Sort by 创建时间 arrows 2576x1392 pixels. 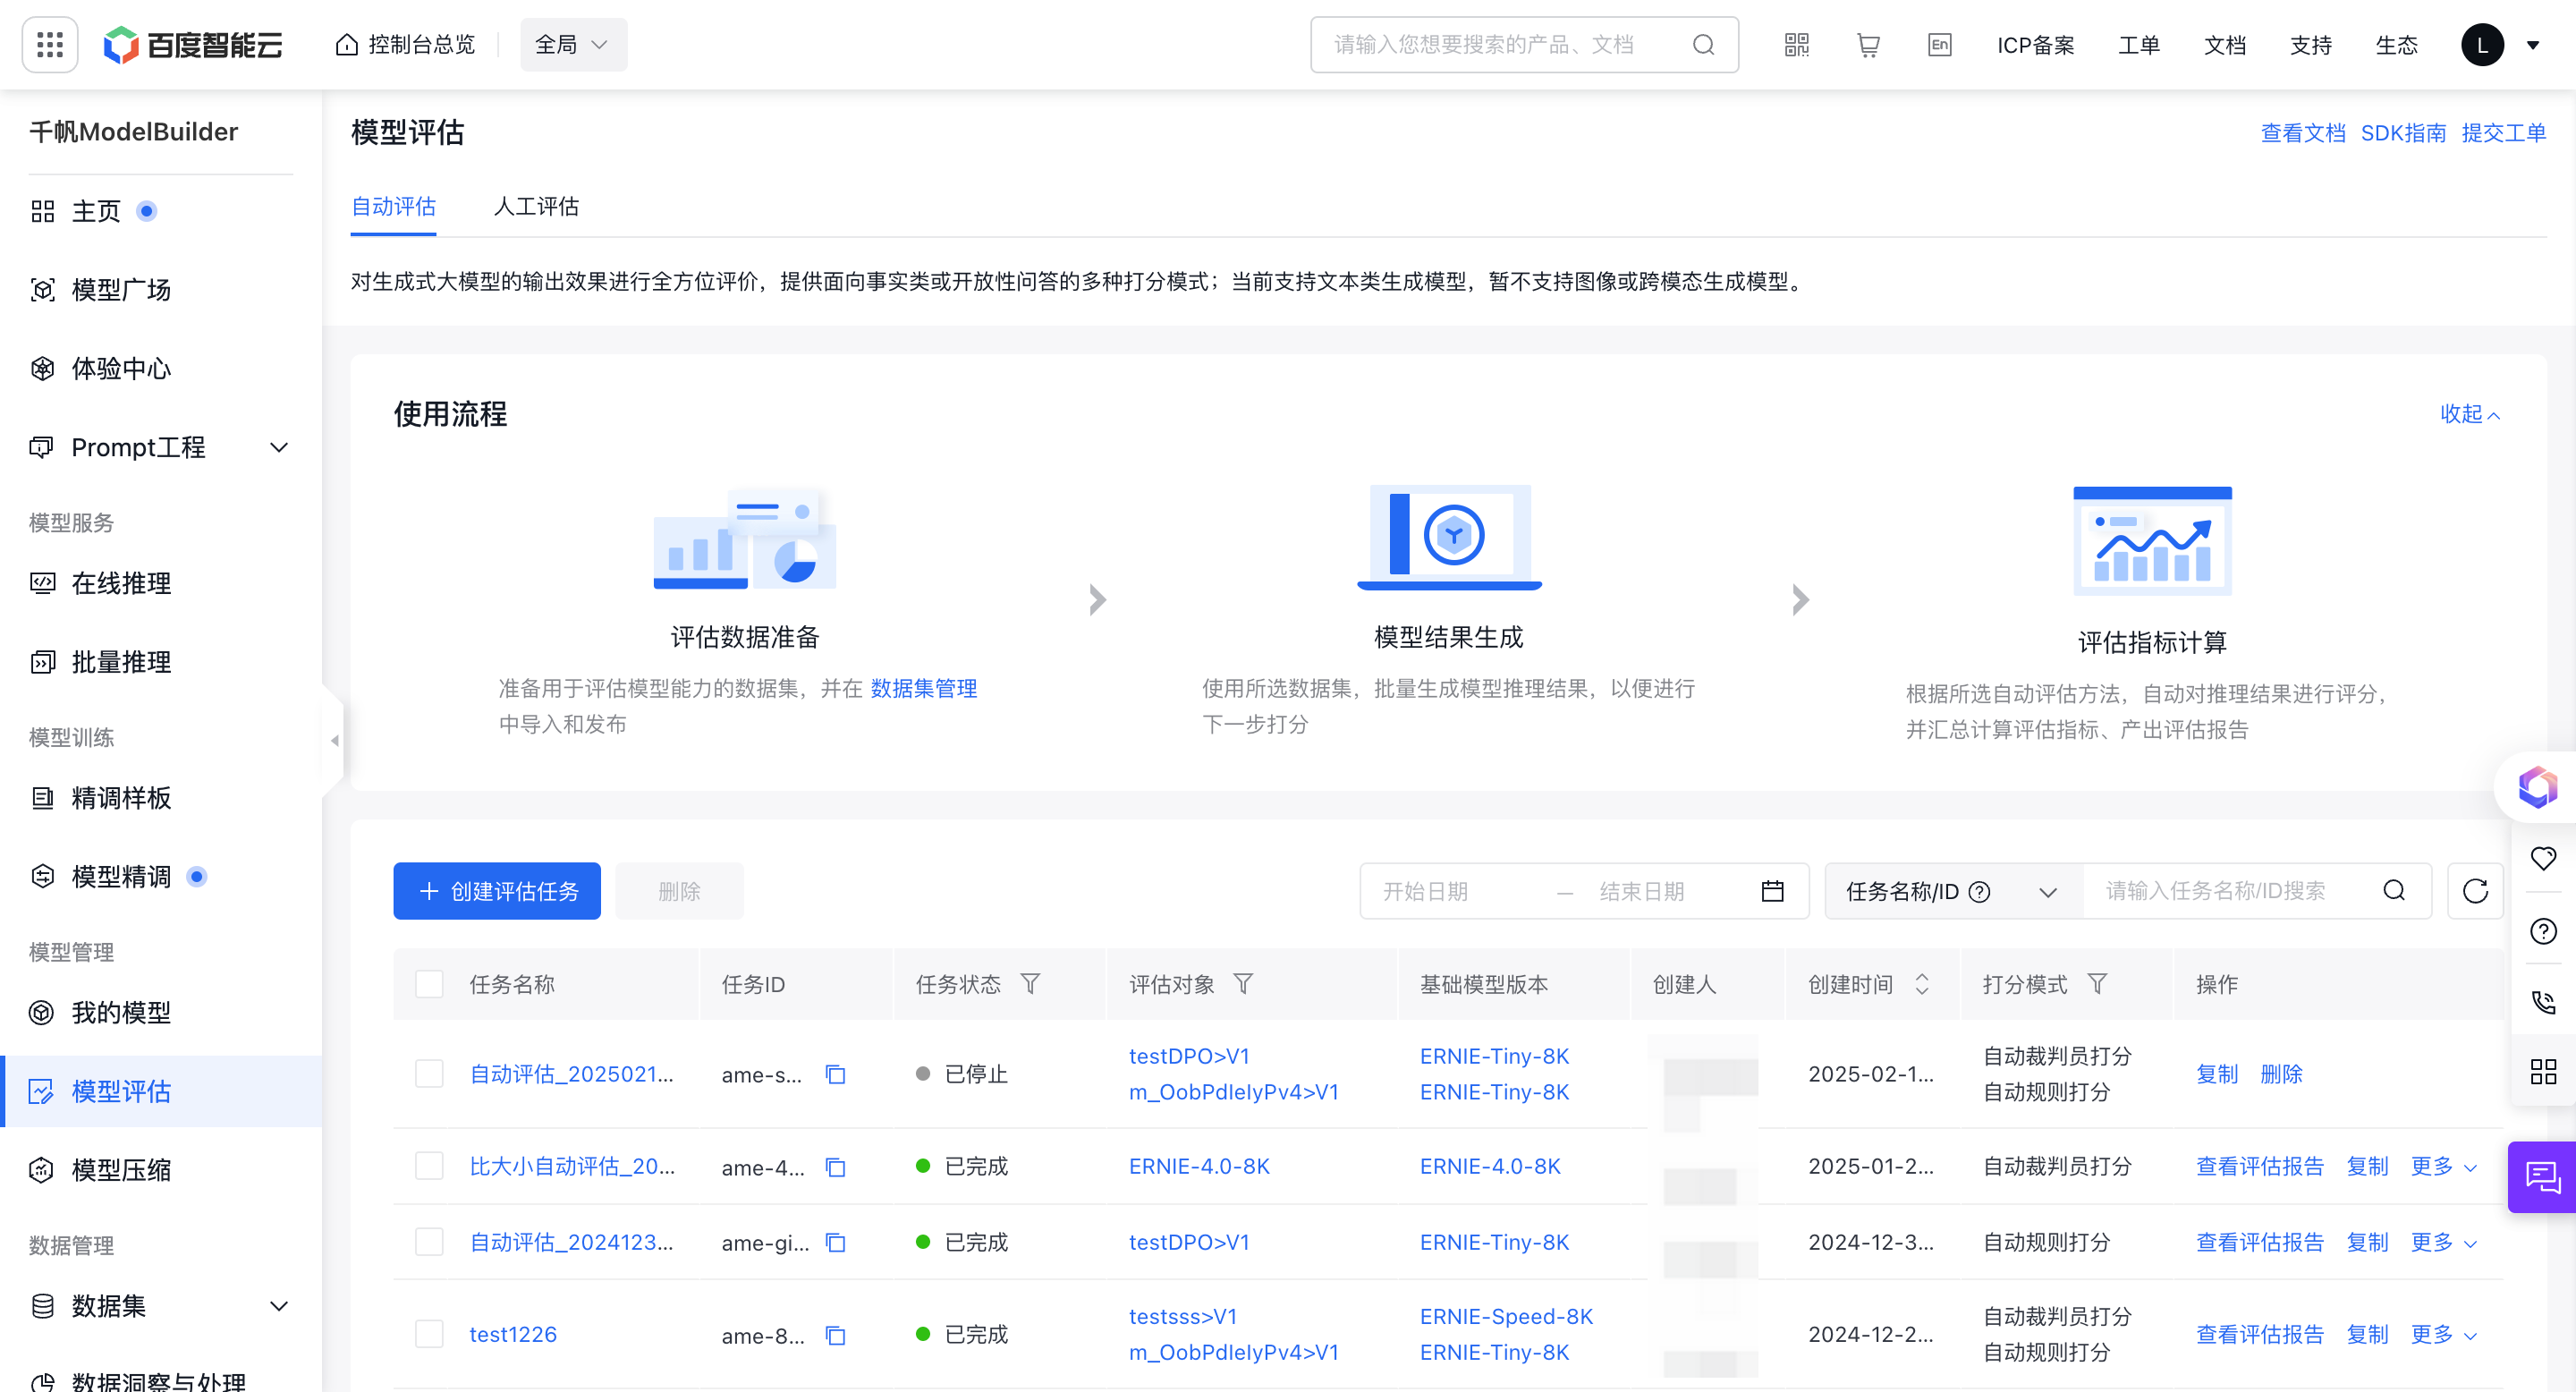pos(1921,984)
